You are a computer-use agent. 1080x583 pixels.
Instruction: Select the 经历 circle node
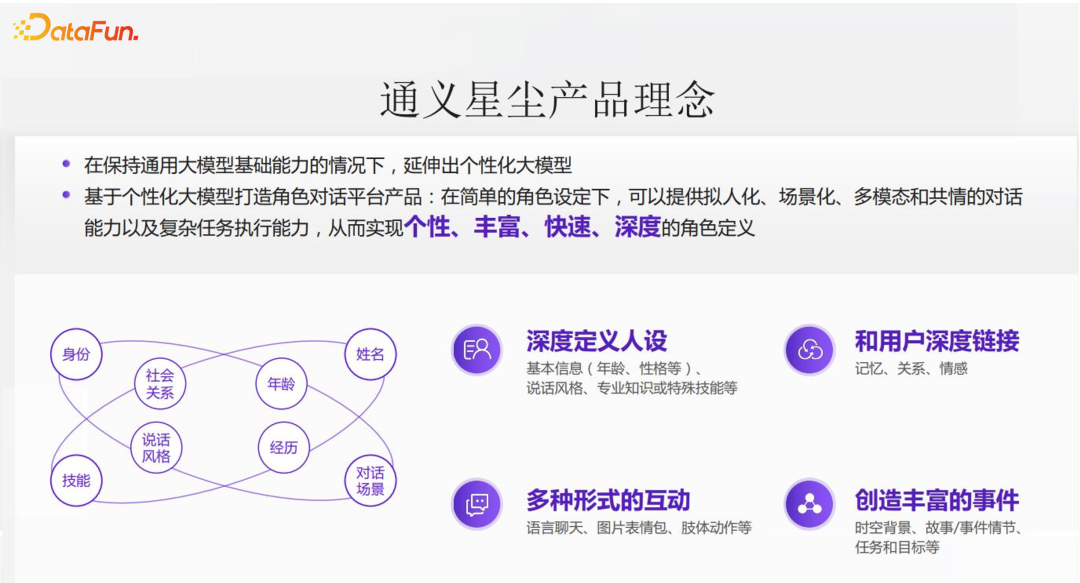pos(284,448)
